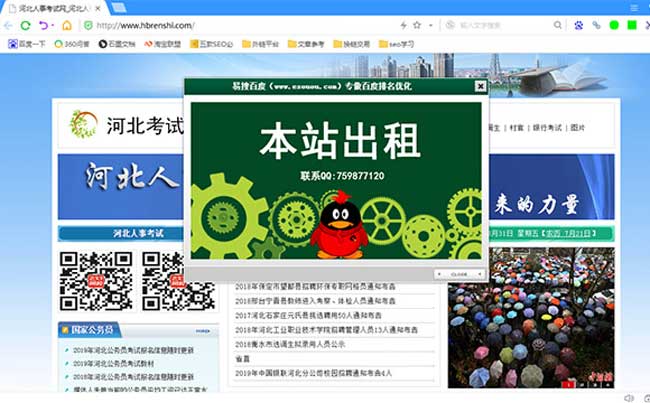Click the date text in the green bar

click(x=543, y=233)
